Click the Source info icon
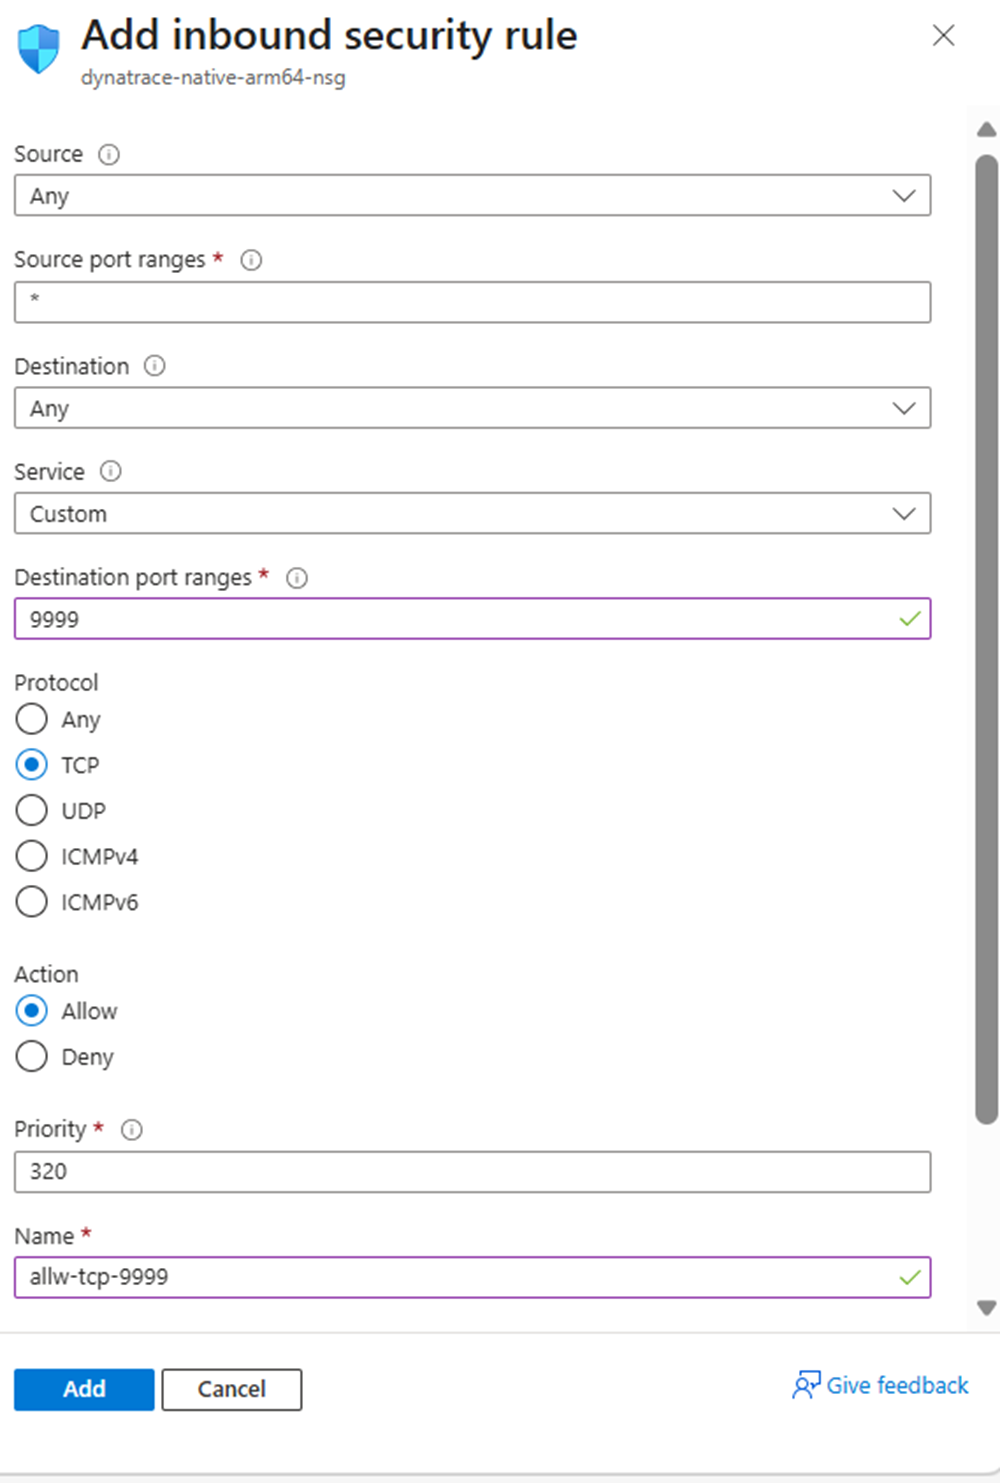 (x=110, y=154)
